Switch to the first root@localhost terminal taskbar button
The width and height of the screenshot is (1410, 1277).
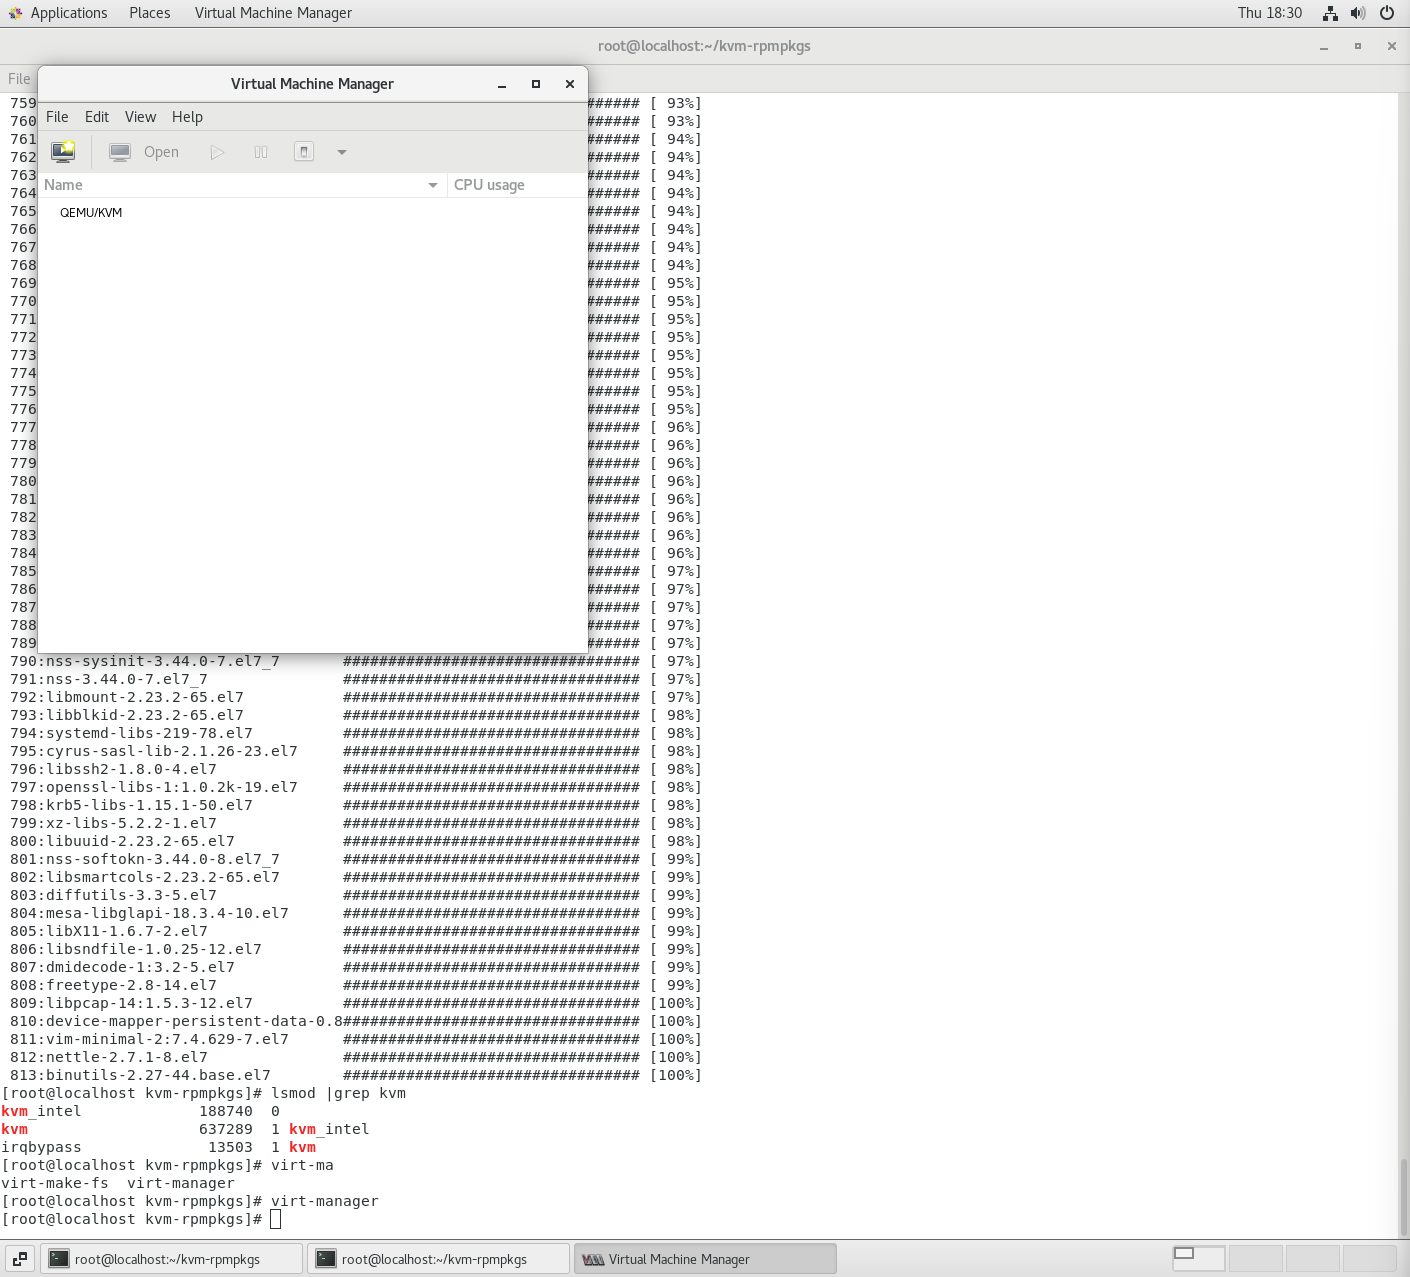tap(171, 1259)
